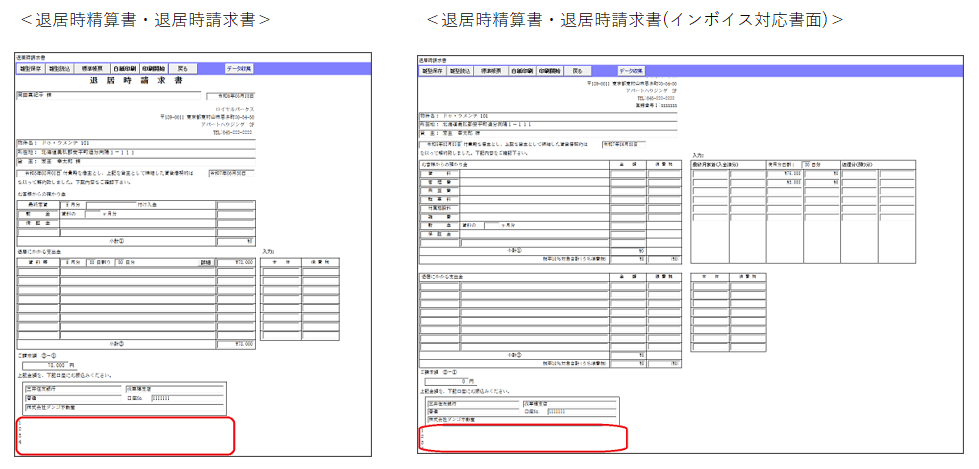Click 雛型保存 button in left 退居時請求書 form

pyautogui.click(x=30, y=68)
